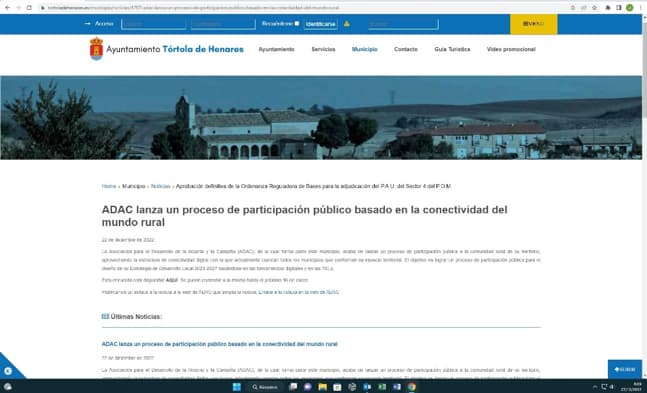Click the Noticias breadcrumb link
This screenshot has width=647, height=393.
[x=161, y=186]
